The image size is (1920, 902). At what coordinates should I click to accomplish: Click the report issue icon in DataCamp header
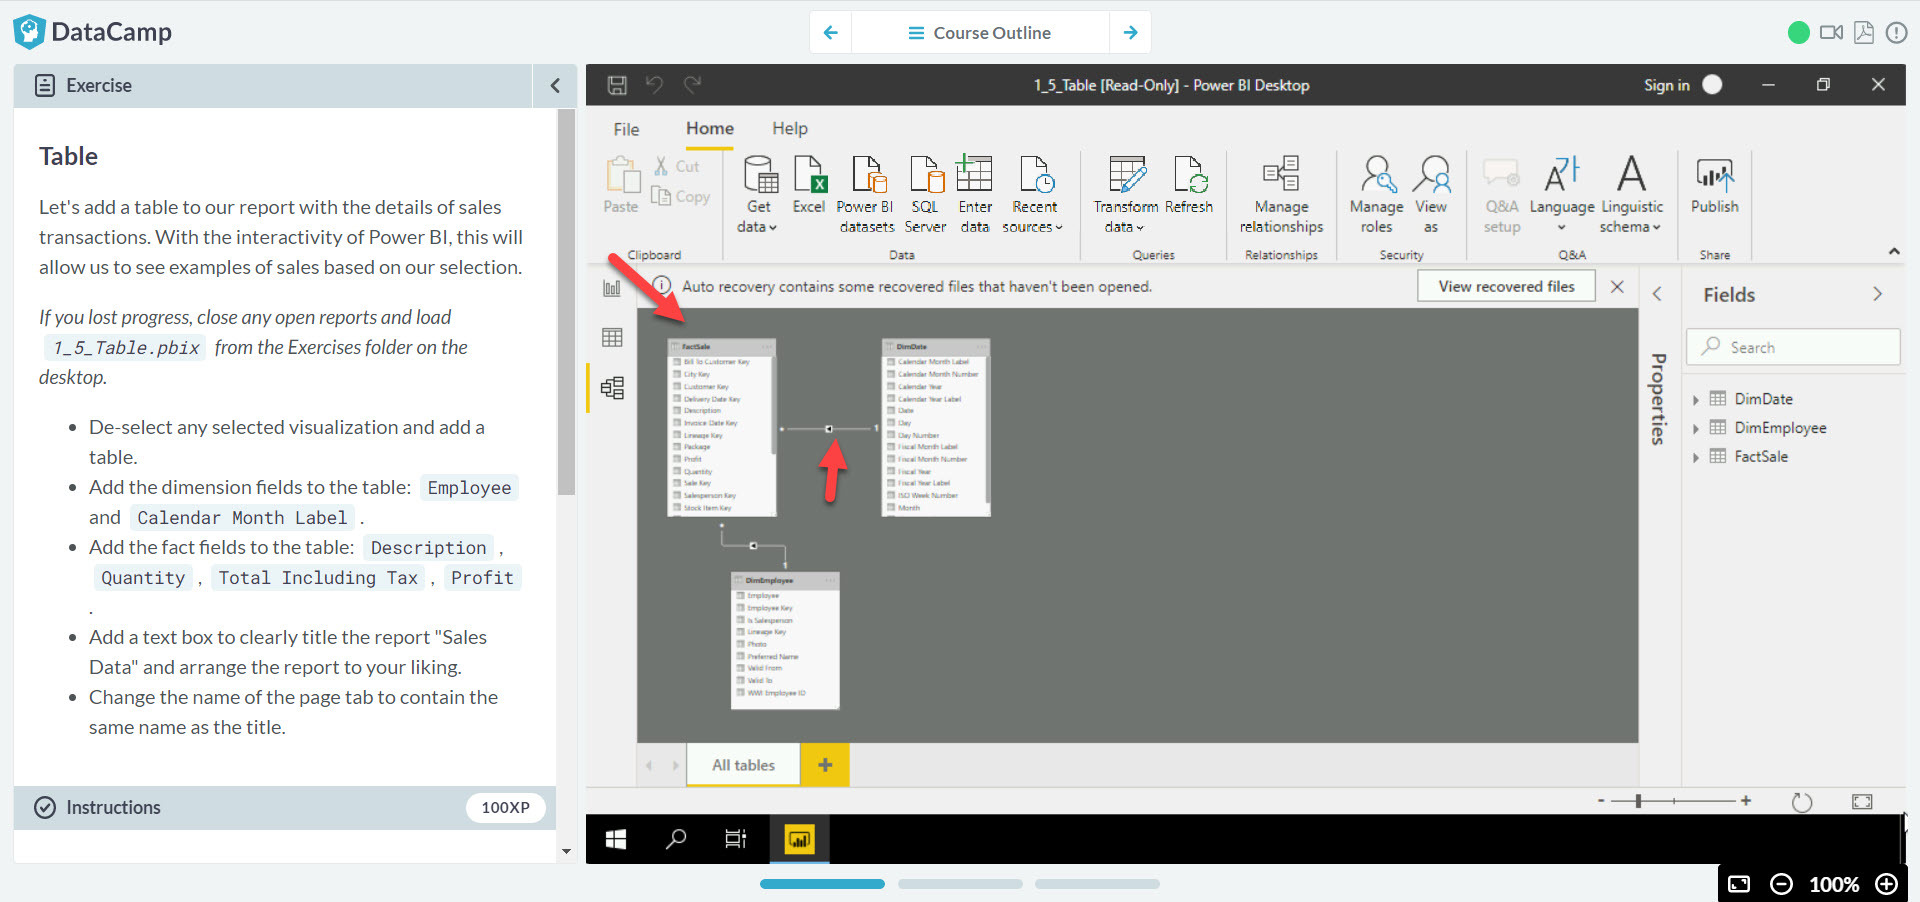coord(1896,33)
